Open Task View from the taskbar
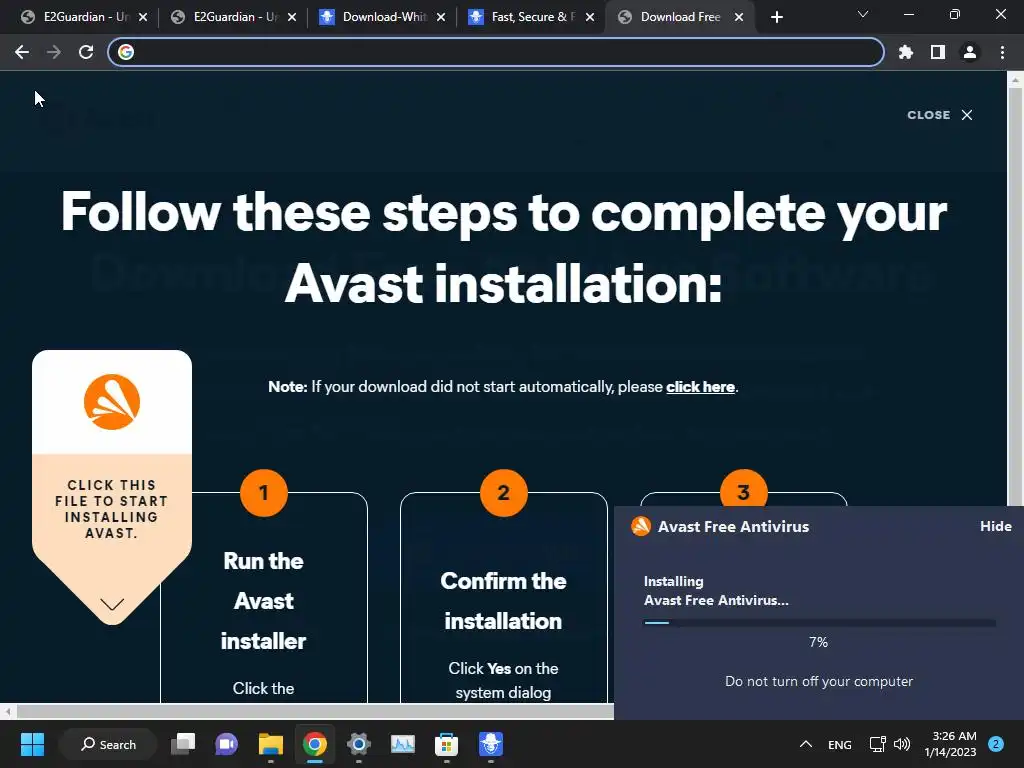This screenshot has height=768, width=1024. pyautogui.click(x=183, y=744)
